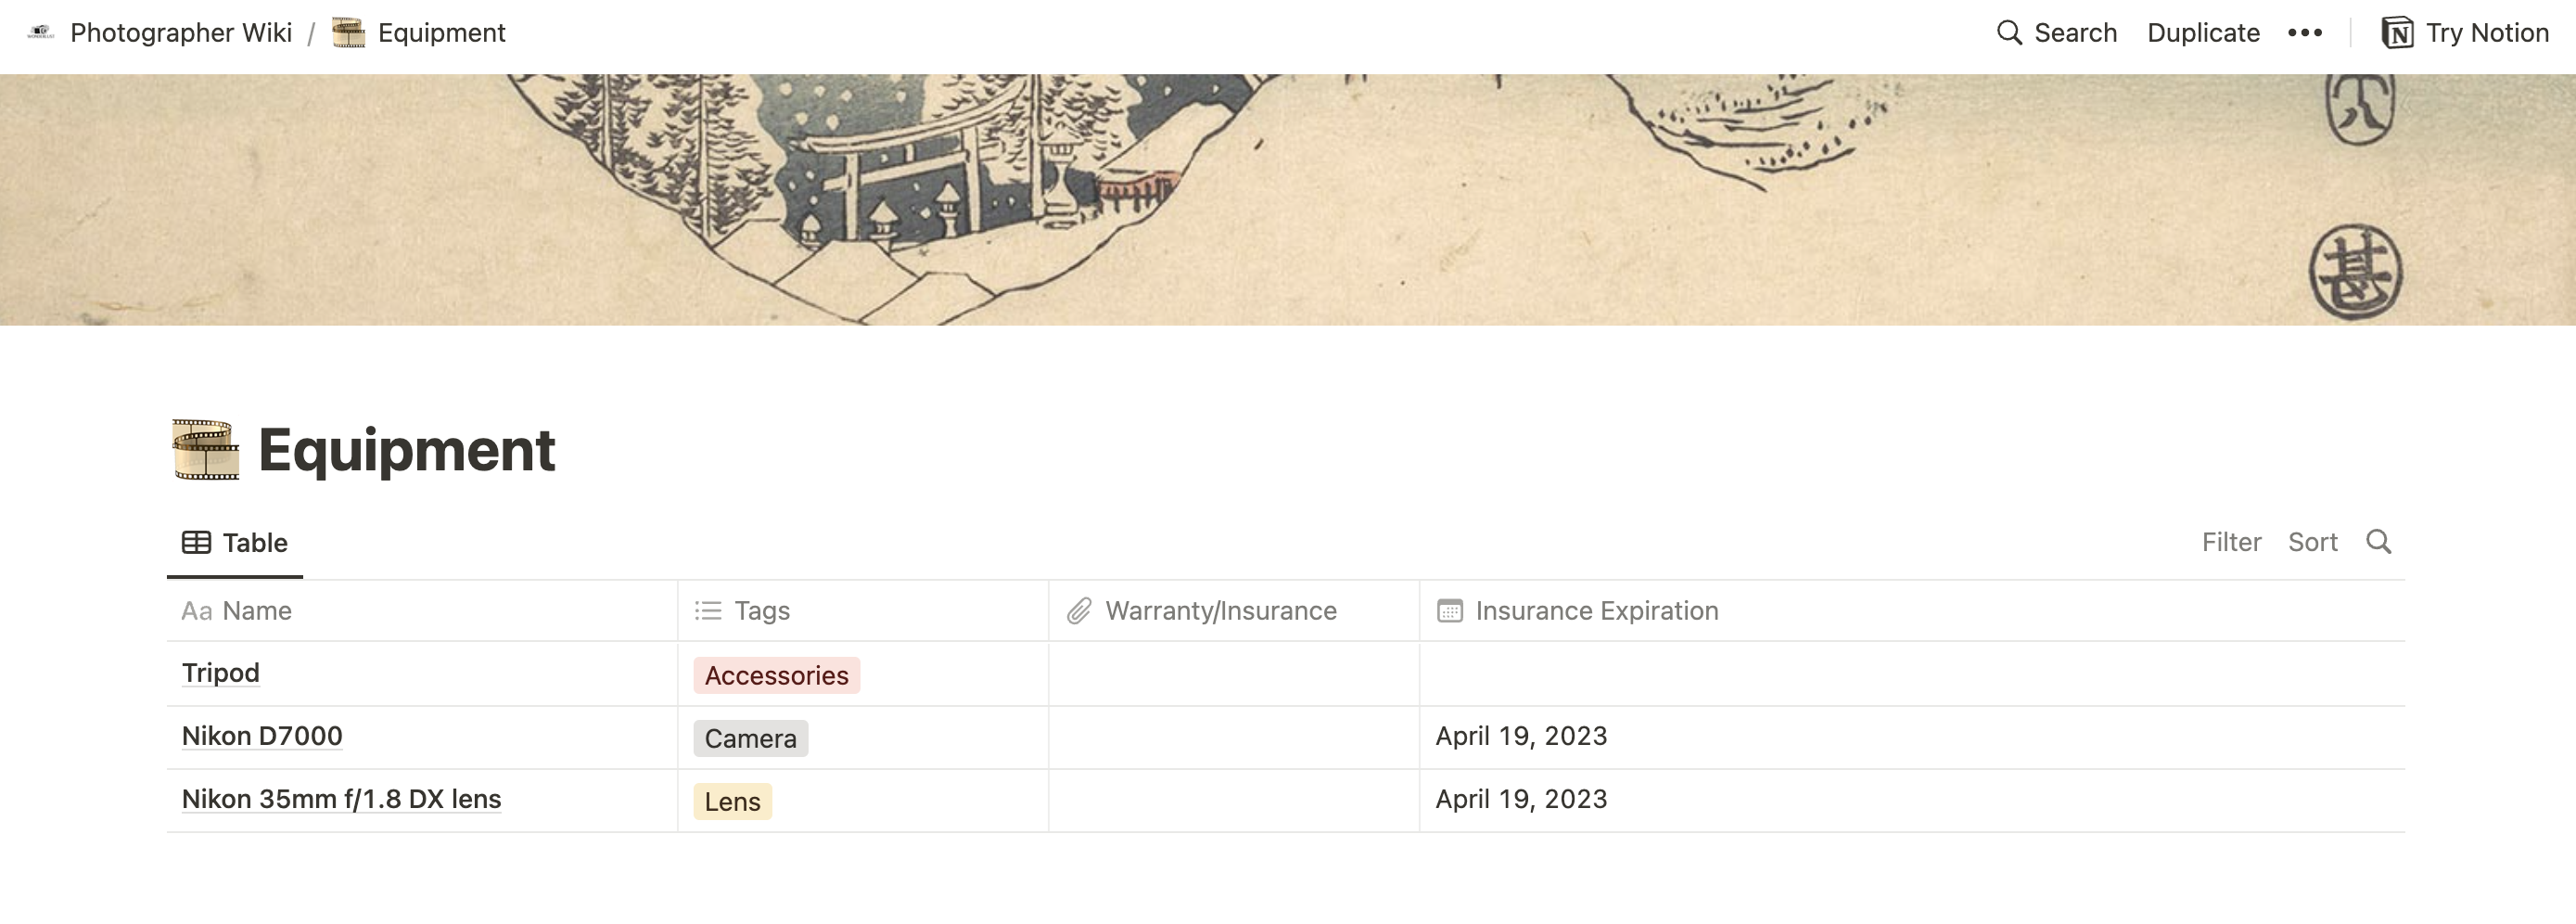Click the empty Warranty/Insurance cell for Tripod
The width and height of the screenshot is (2576, 924).
pos(1234,674)
